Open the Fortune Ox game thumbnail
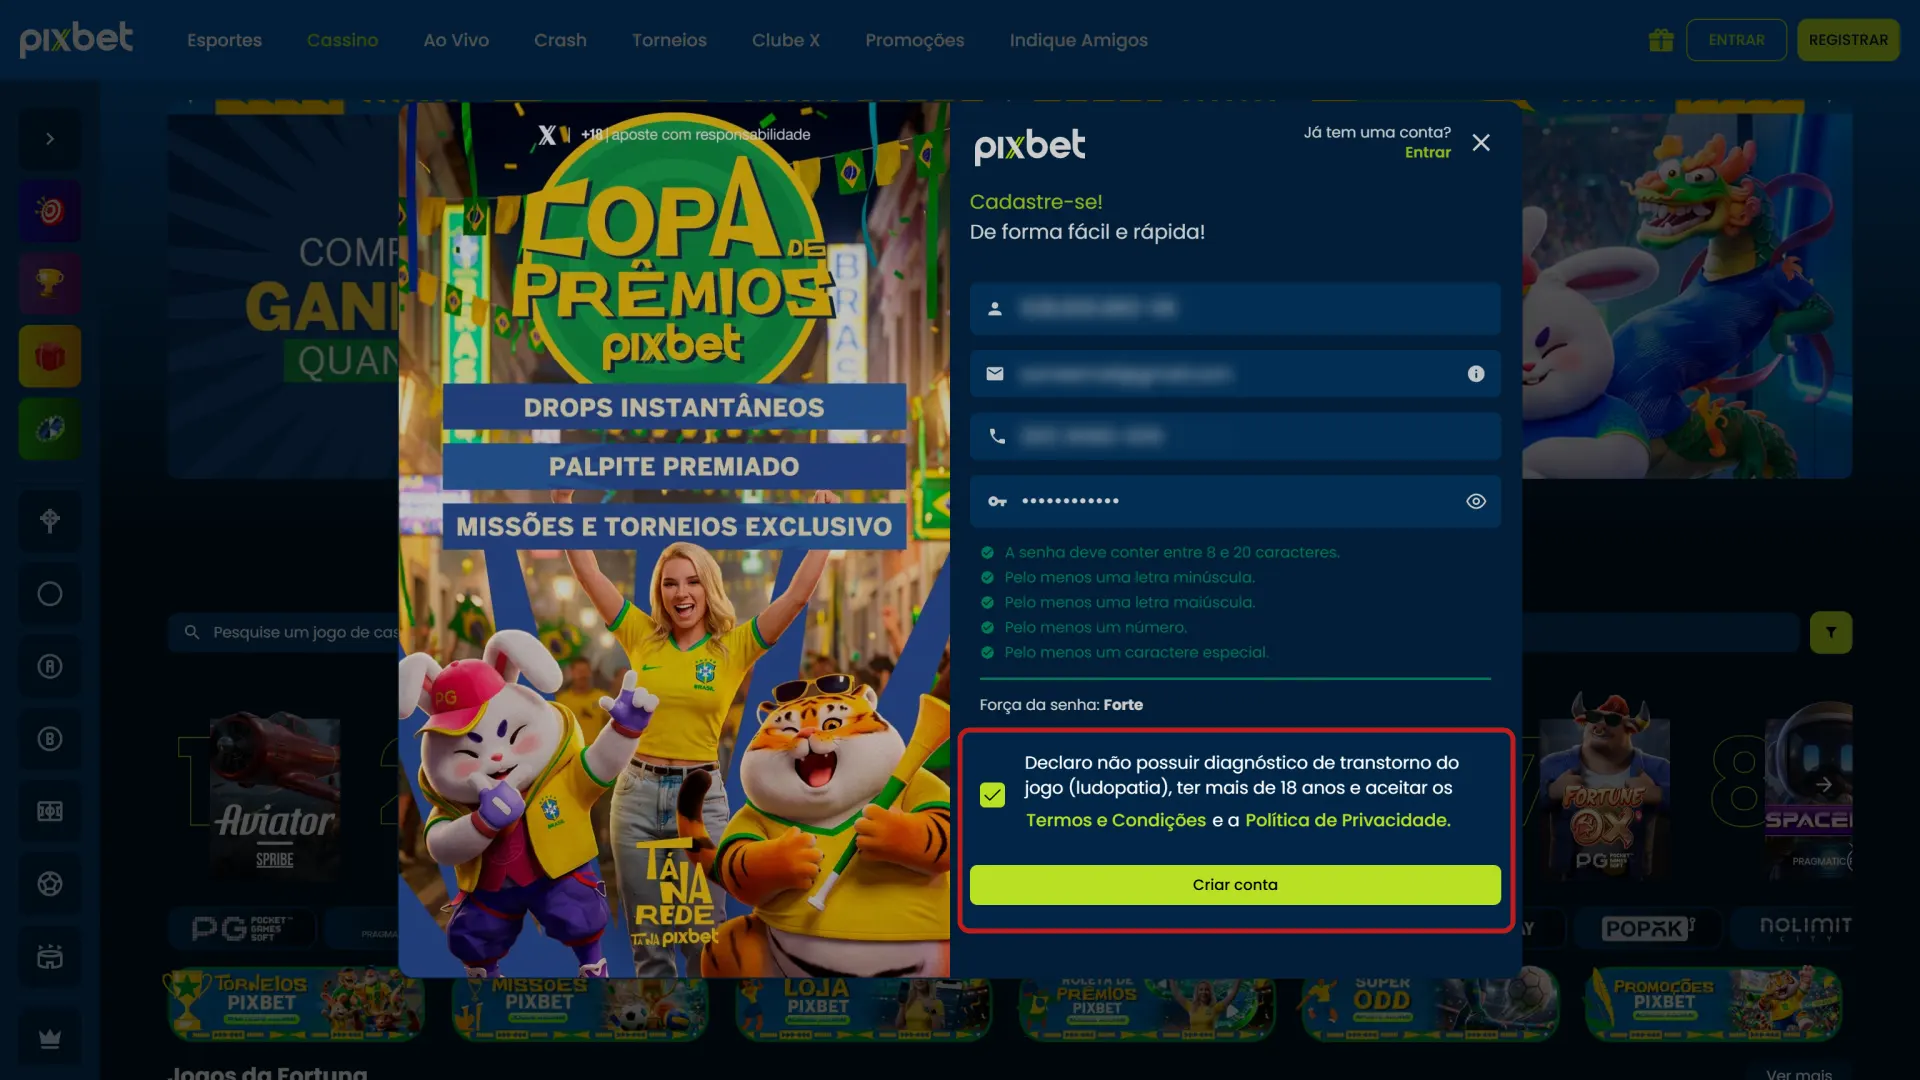The image size is (1920, 1080). tap(1605, 790)
